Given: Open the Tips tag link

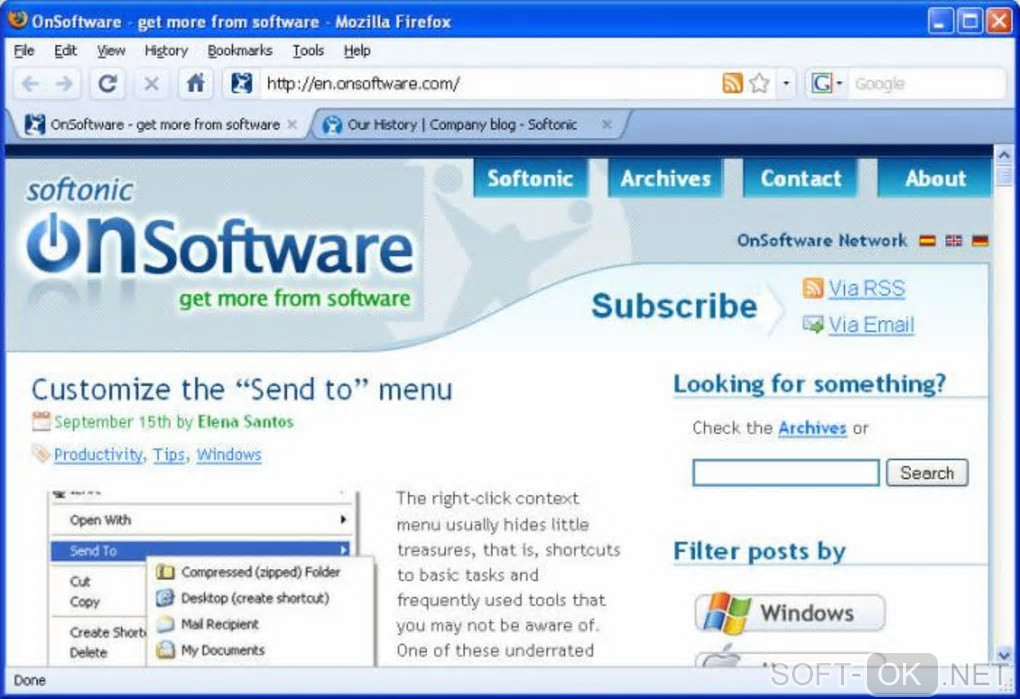Looking at the screenshot, I should tap(169, 455).
